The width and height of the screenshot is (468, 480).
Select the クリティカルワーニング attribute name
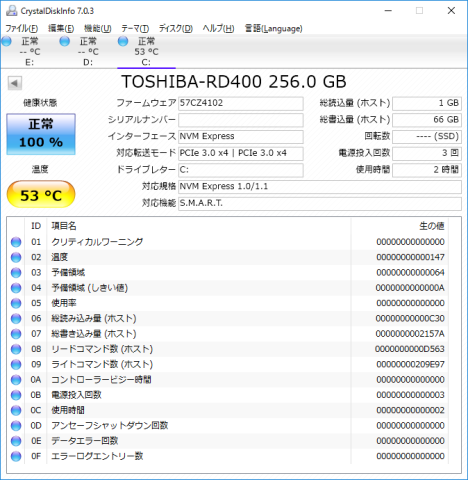(x=97, y=242)
